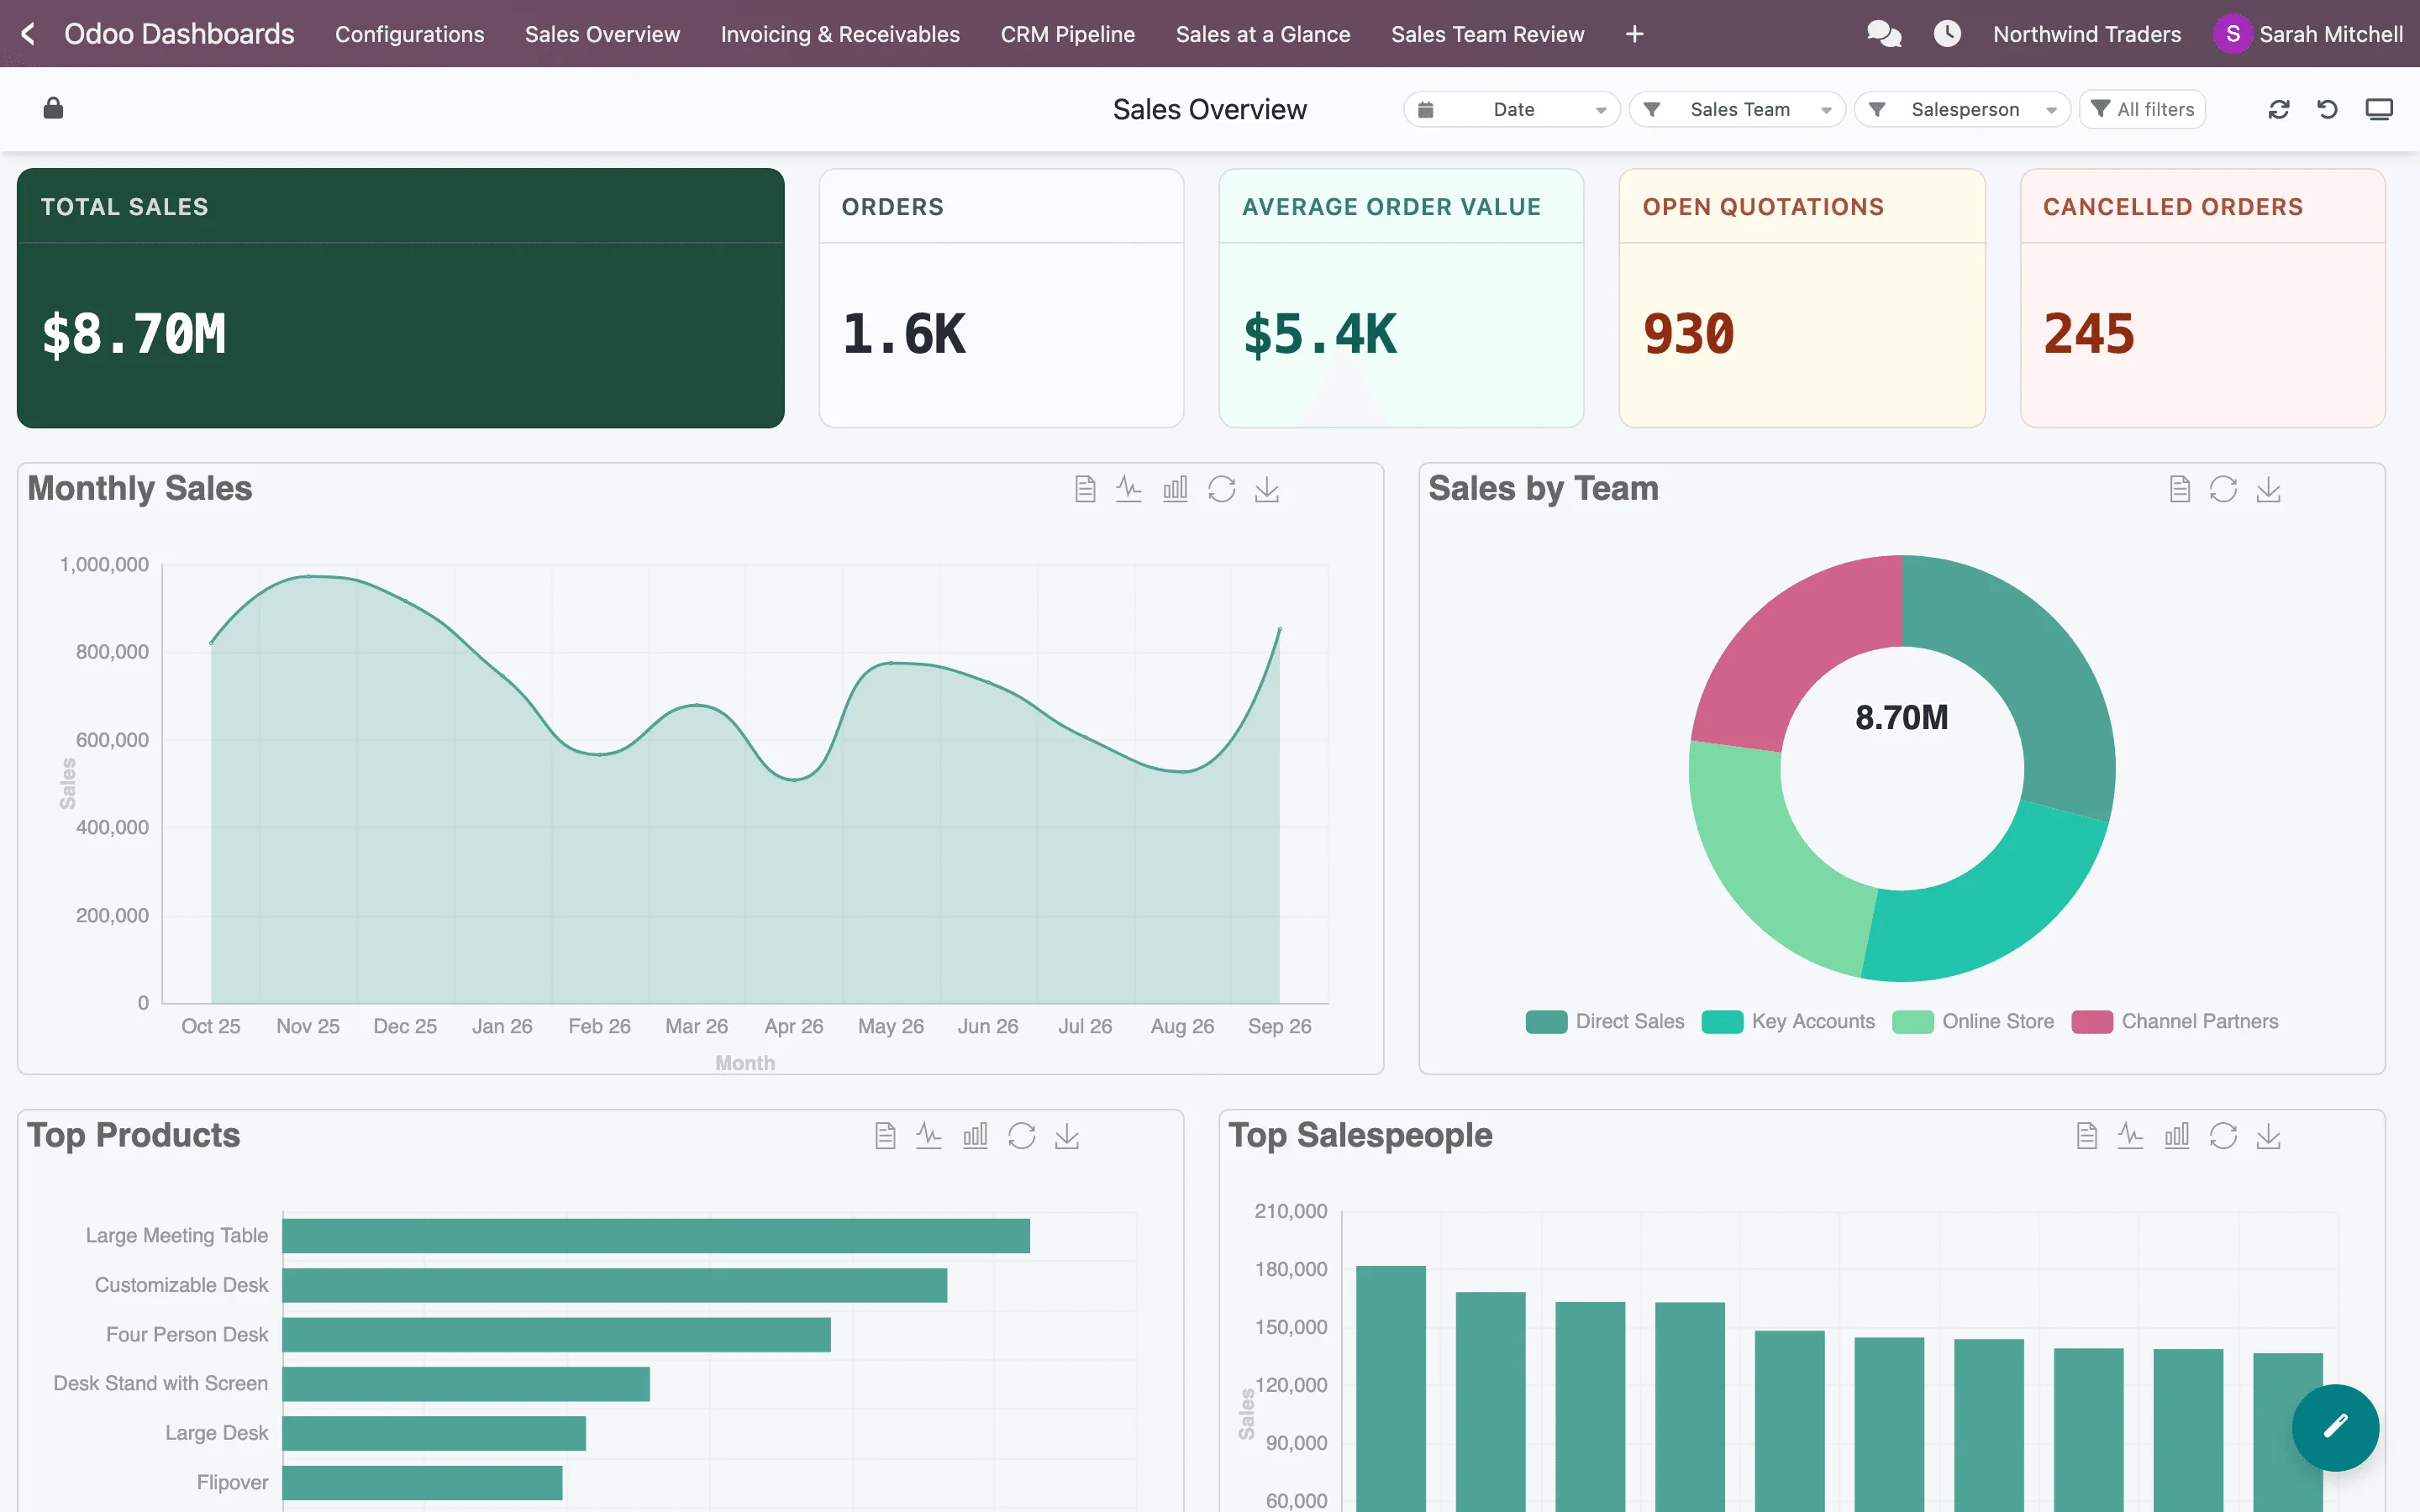Switch to Invoicing & Receivables dashboard

pos(840,34)
